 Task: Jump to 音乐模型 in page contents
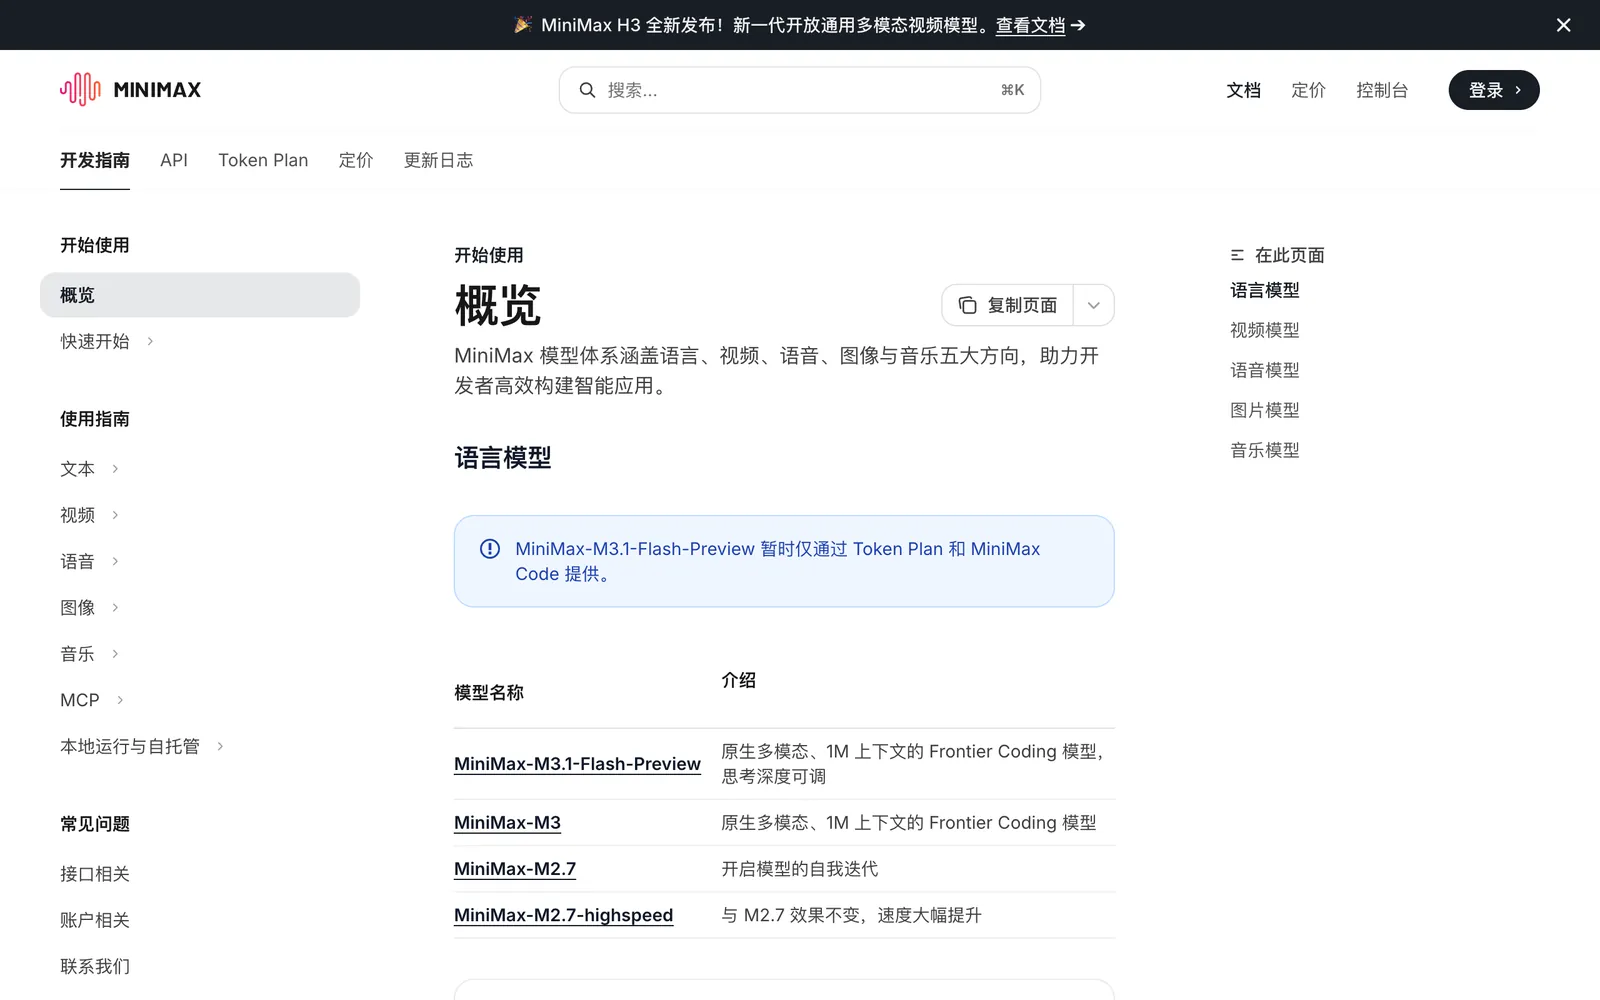(1265, 450)
